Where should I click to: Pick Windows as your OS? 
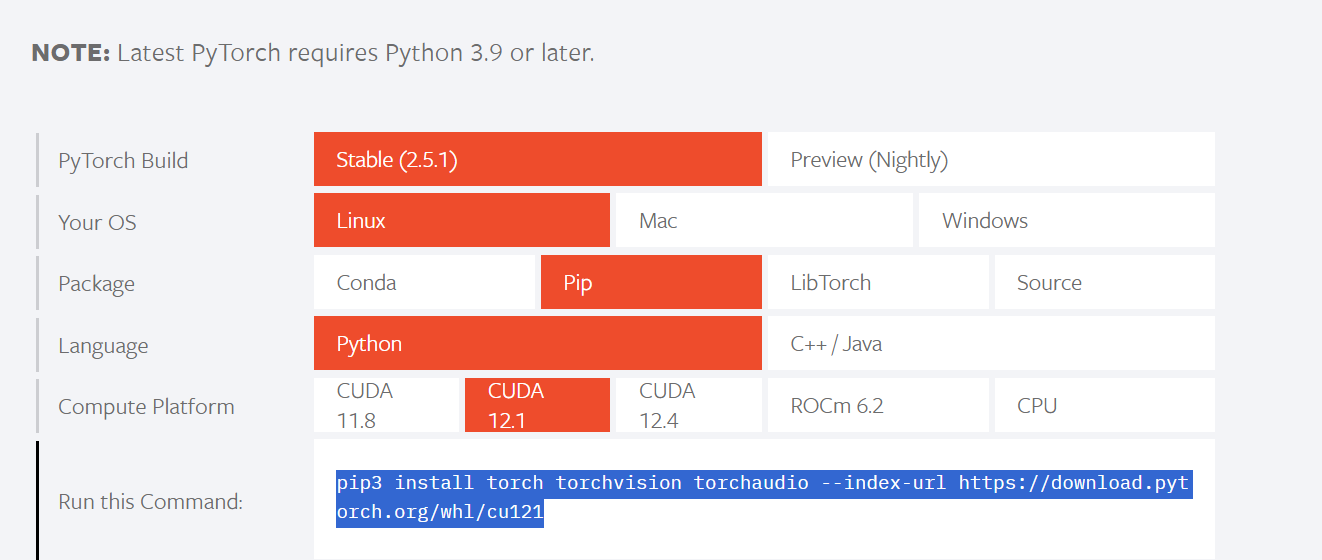[x=1065, y=221]
